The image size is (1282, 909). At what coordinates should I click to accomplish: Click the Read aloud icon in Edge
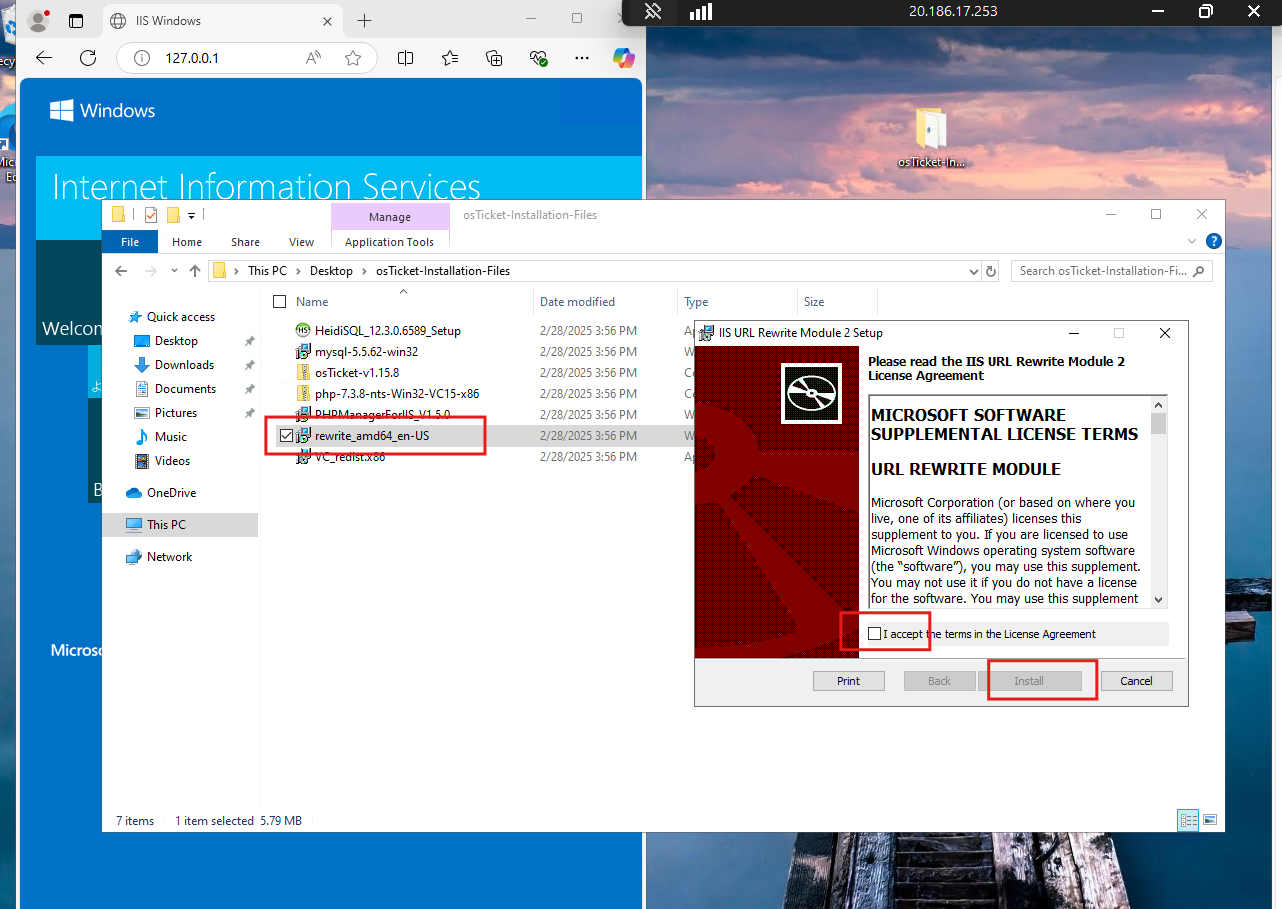pos(314,58)
